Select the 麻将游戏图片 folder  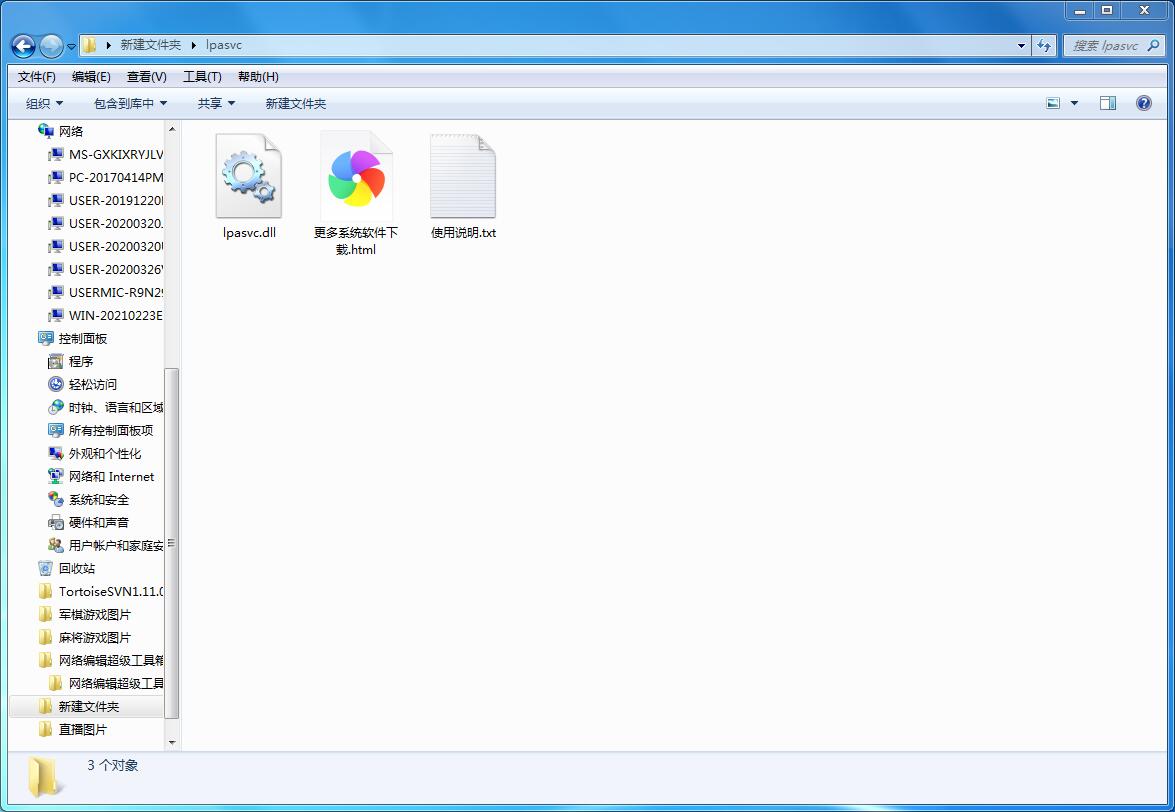pyautogui.click(x=85, y=637)
